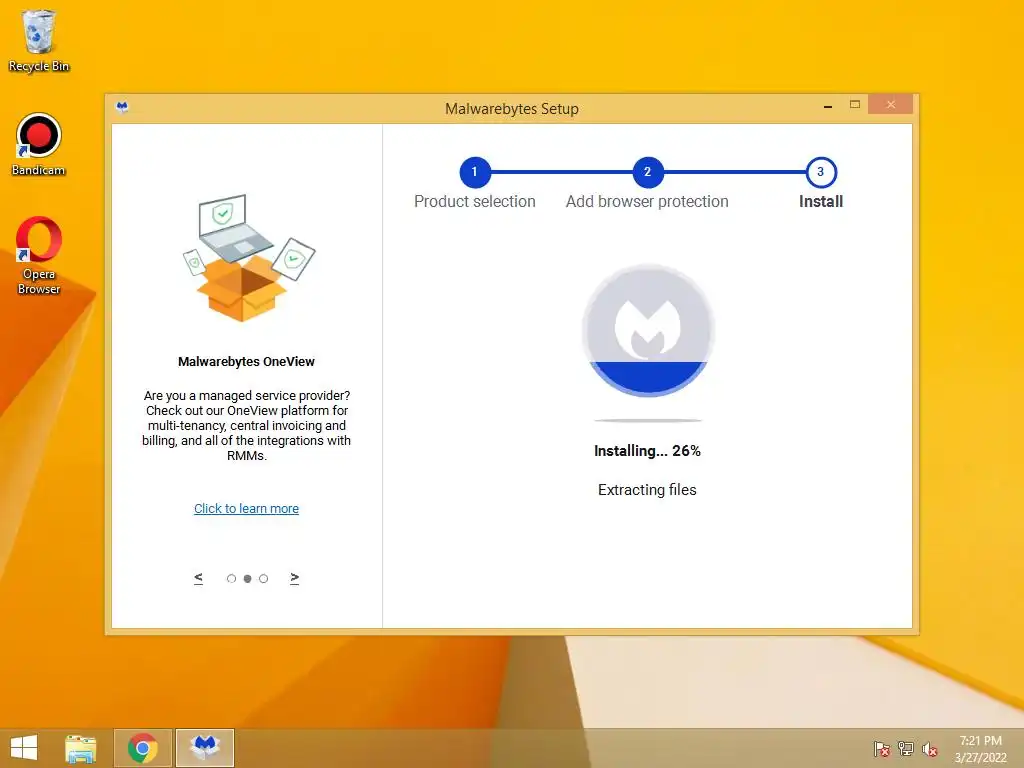The image size is (1024, 768).
Task: Select the third carousel dot
Action: click(x=263, y=579)
